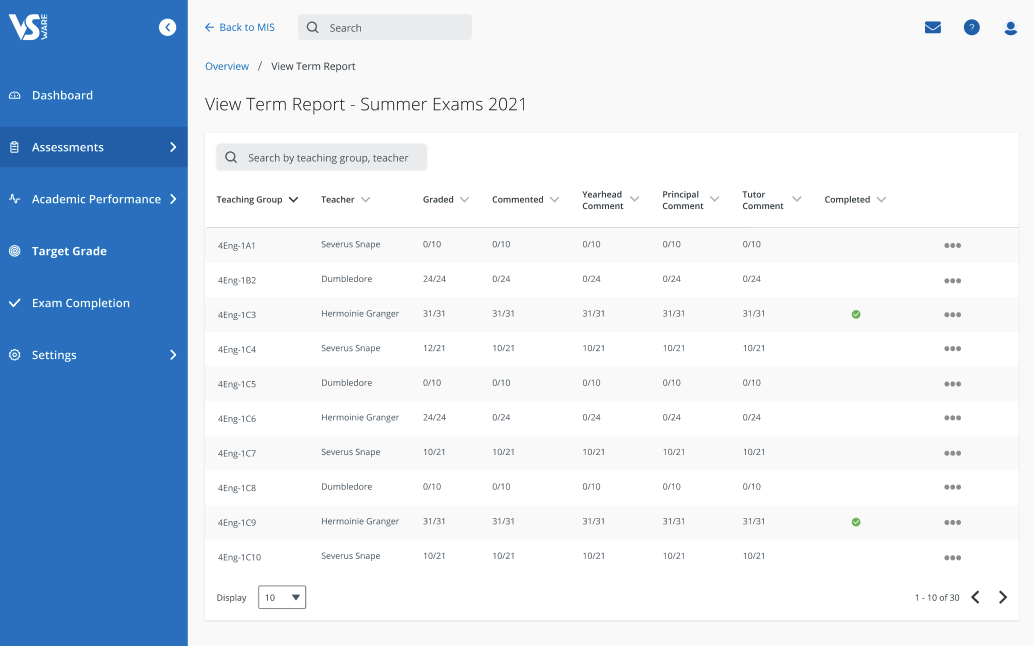Select the 4Eng-1C8 teaching group cell
Screen dimensions: 1034x646
[237, 488]
